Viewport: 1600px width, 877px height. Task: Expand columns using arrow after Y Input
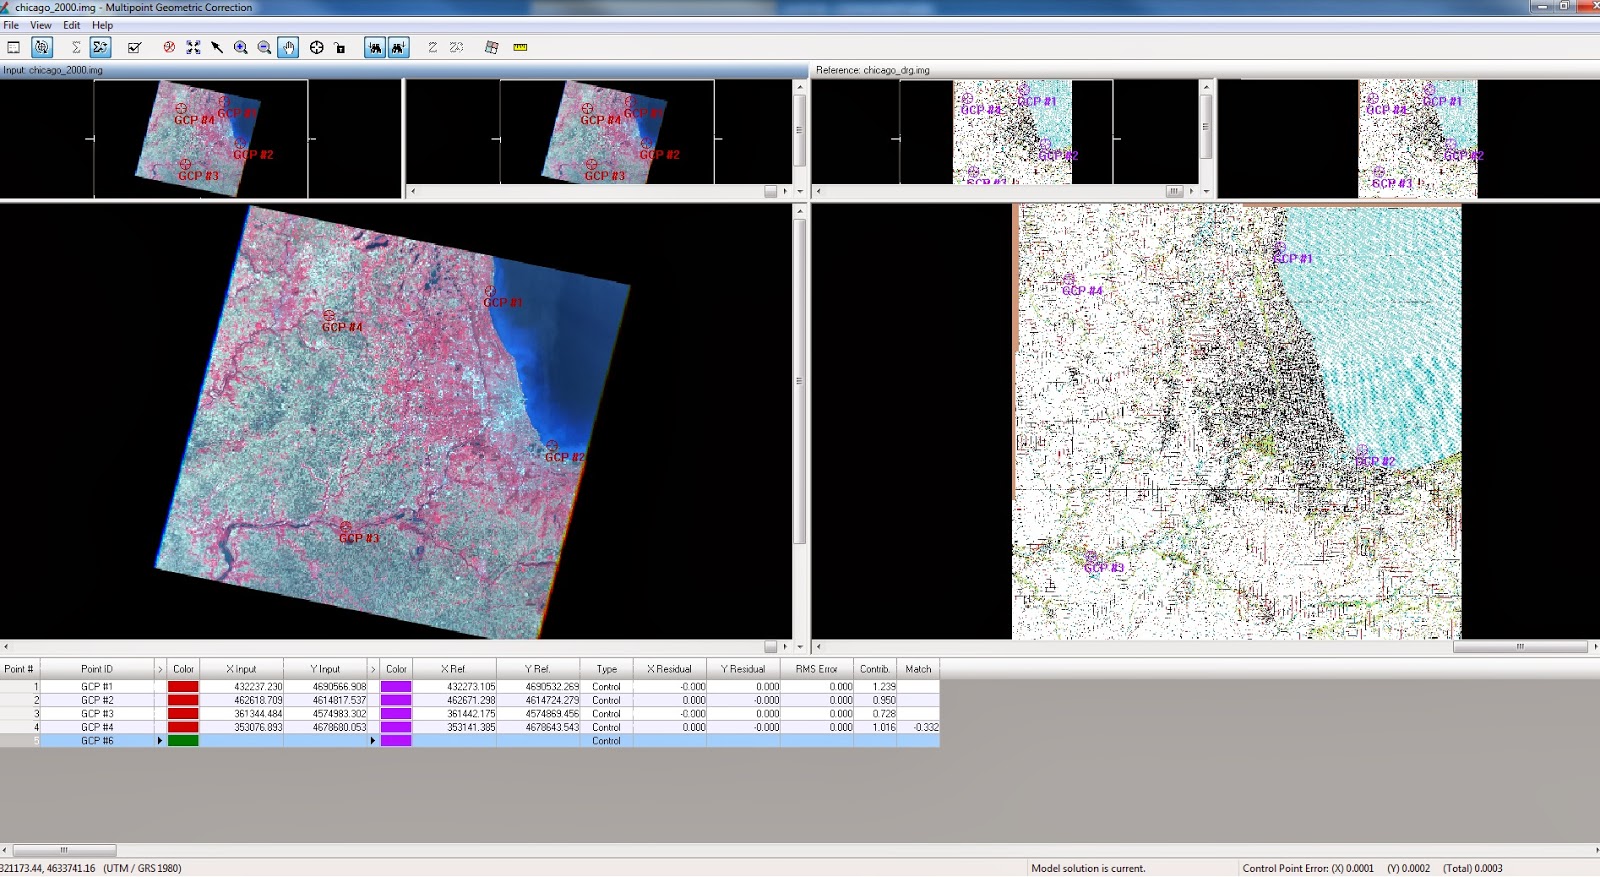click(373, 669)
